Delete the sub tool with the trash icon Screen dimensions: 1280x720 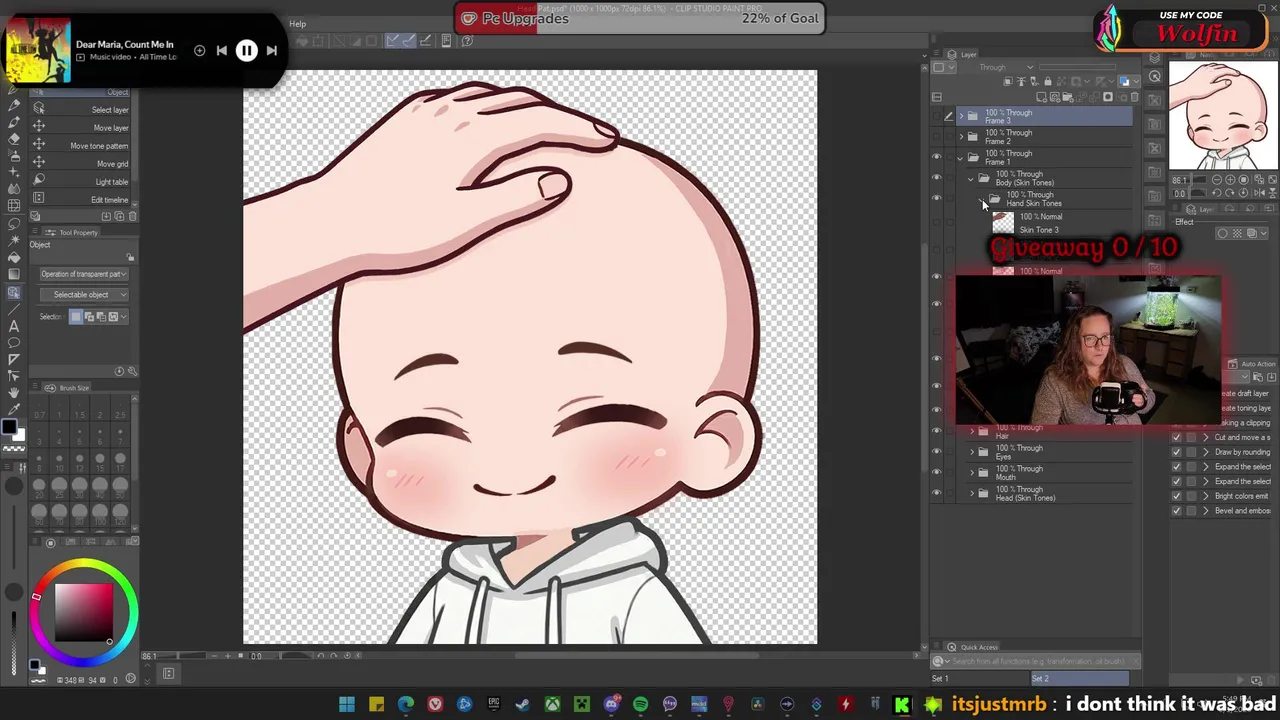132,216
